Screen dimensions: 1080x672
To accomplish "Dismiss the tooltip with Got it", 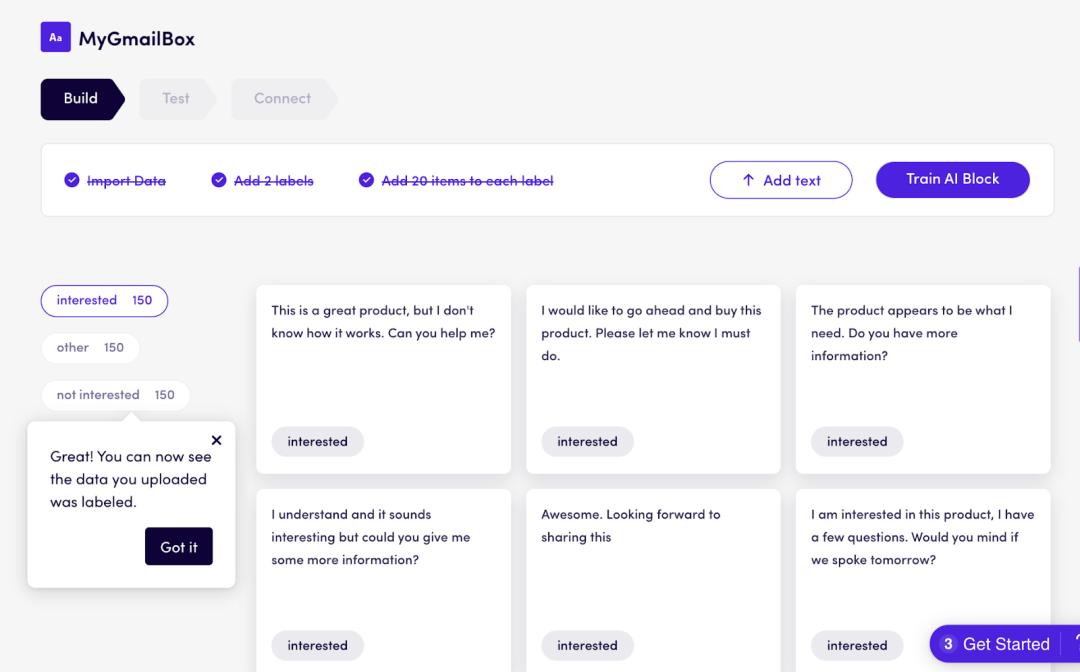I will click(x=179, y=547).
